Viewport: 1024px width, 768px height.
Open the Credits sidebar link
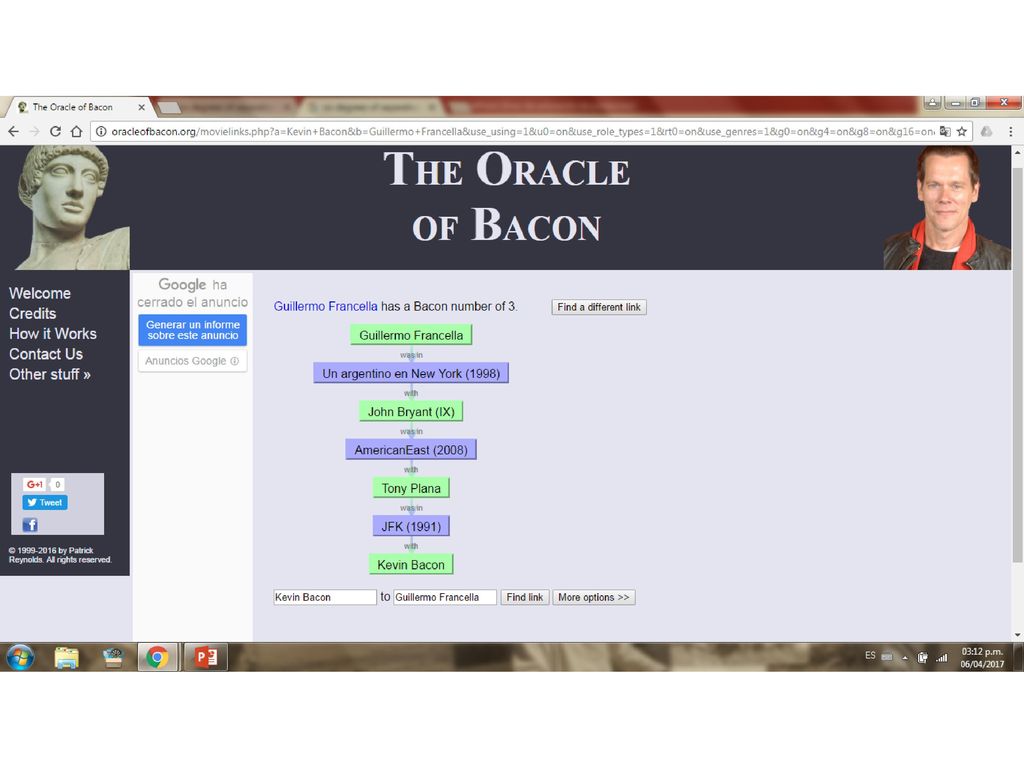pyautogui.click(x=33, y=313)
